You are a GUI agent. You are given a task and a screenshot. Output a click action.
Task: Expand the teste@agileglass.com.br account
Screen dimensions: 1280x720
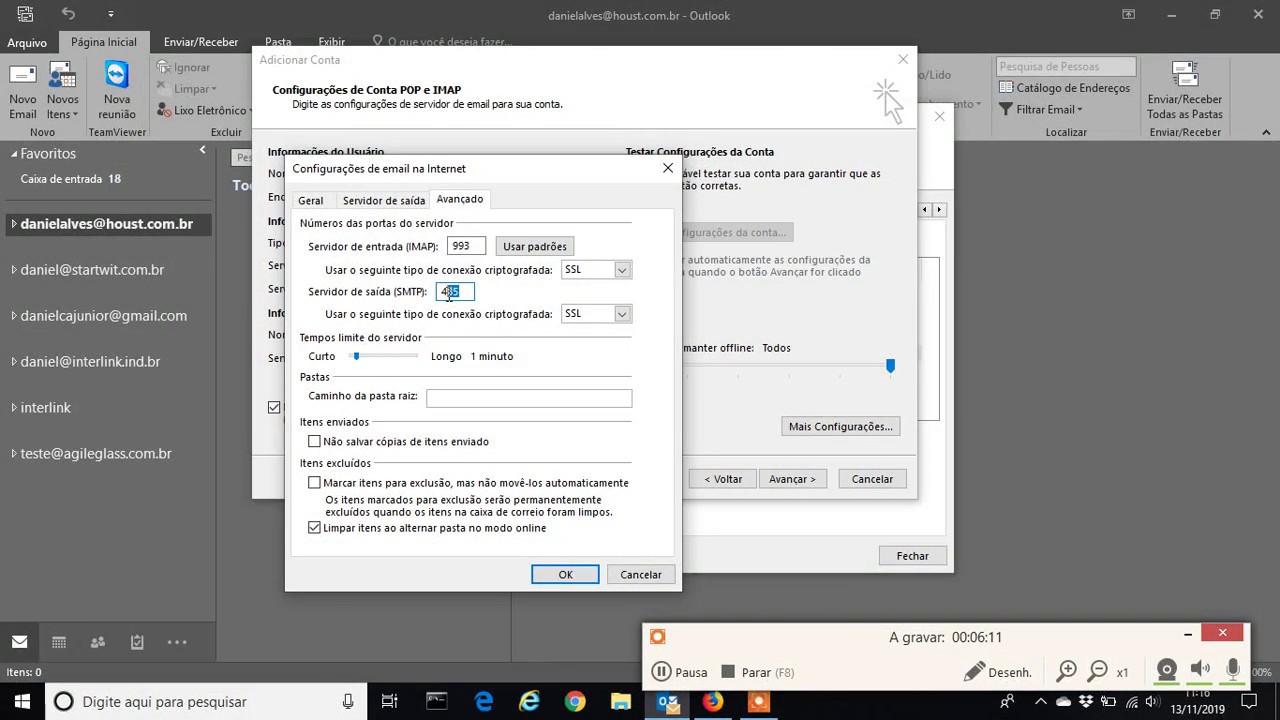pyautogui.click(x=14, y=454)
